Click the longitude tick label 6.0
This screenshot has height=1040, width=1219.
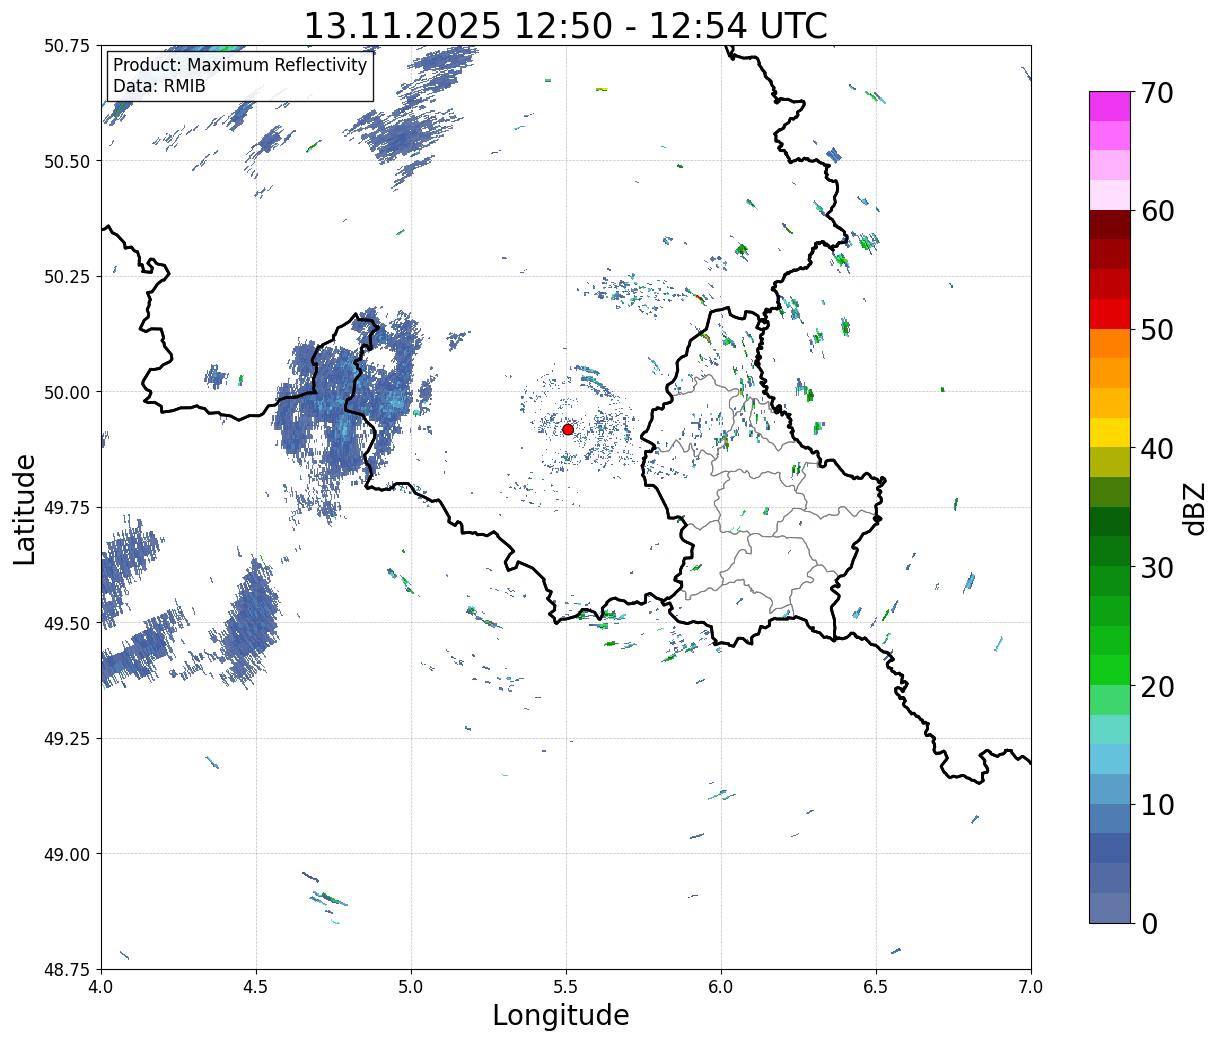click(721, 986)
